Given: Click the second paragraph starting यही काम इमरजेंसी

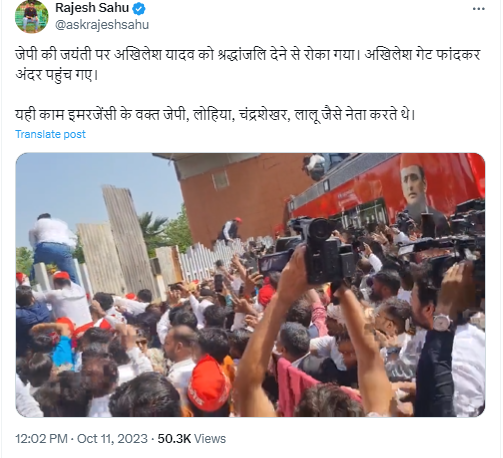Looking at the screenshot, I should pos(215,115).
